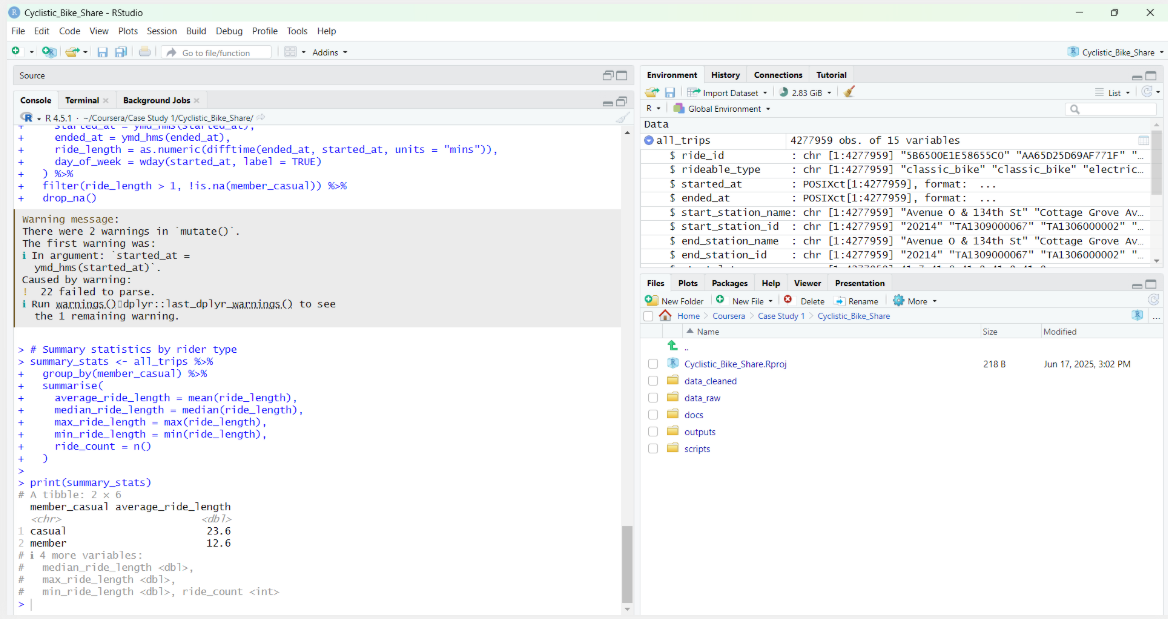Screen dimensions: 1168x619
Task: Create a New Folder in Files pane
Action: click(x=680, y=300)
